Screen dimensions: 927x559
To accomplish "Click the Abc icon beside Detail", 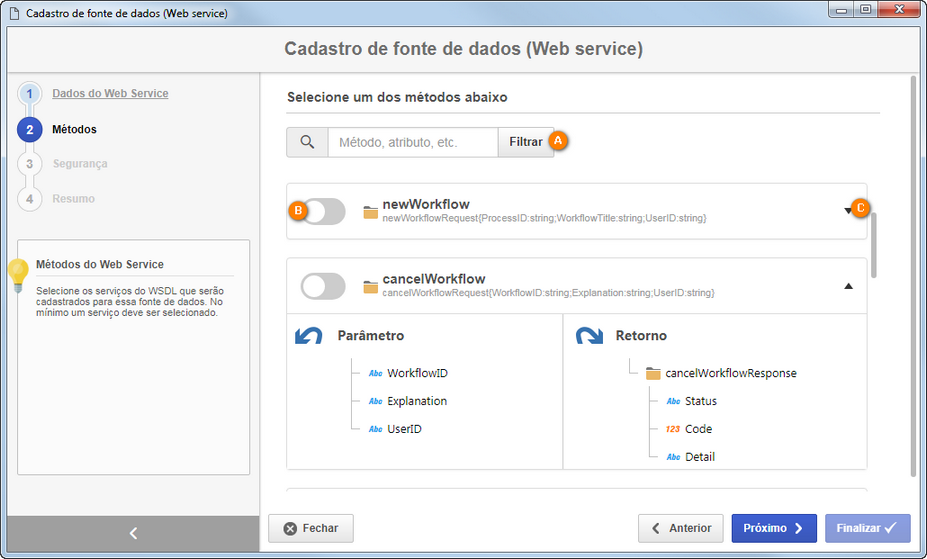I will (673, 457).
